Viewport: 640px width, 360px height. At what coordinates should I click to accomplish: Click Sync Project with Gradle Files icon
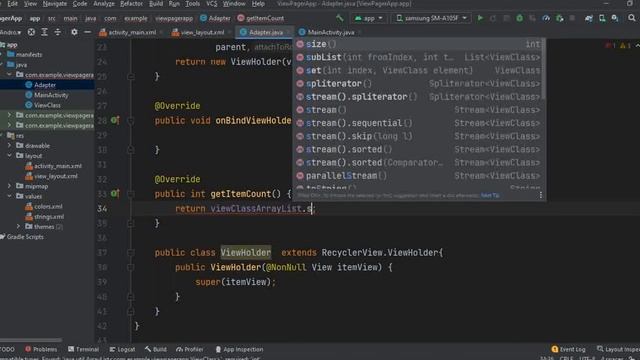[589, 18]
